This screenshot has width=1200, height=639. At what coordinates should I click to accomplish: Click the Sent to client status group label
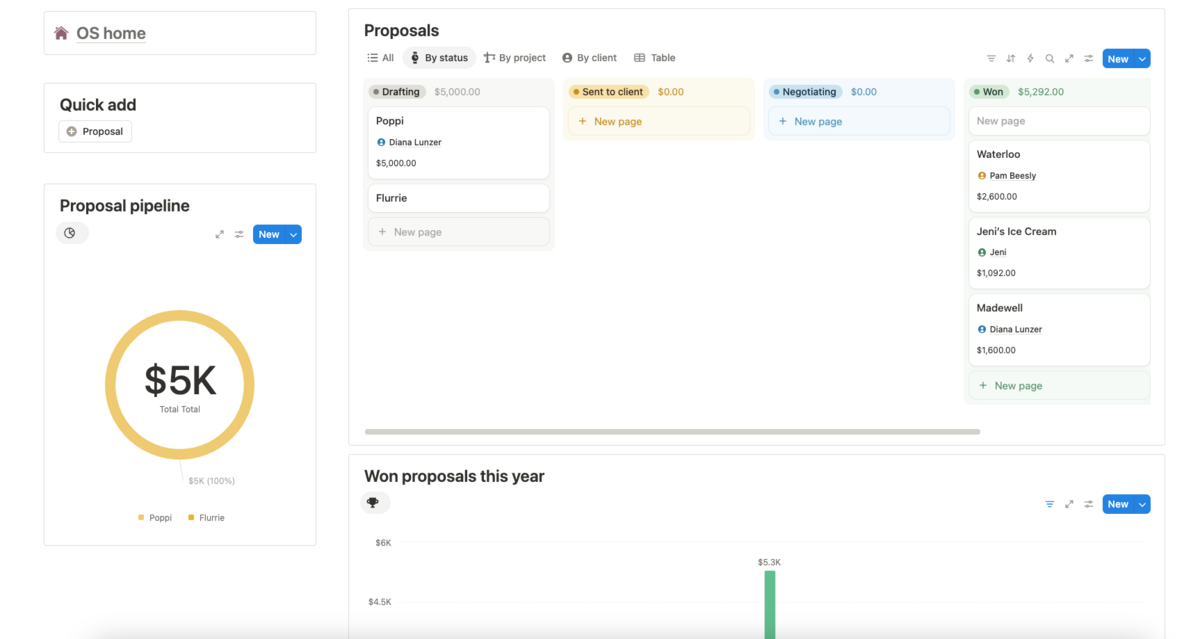(609, 92)
